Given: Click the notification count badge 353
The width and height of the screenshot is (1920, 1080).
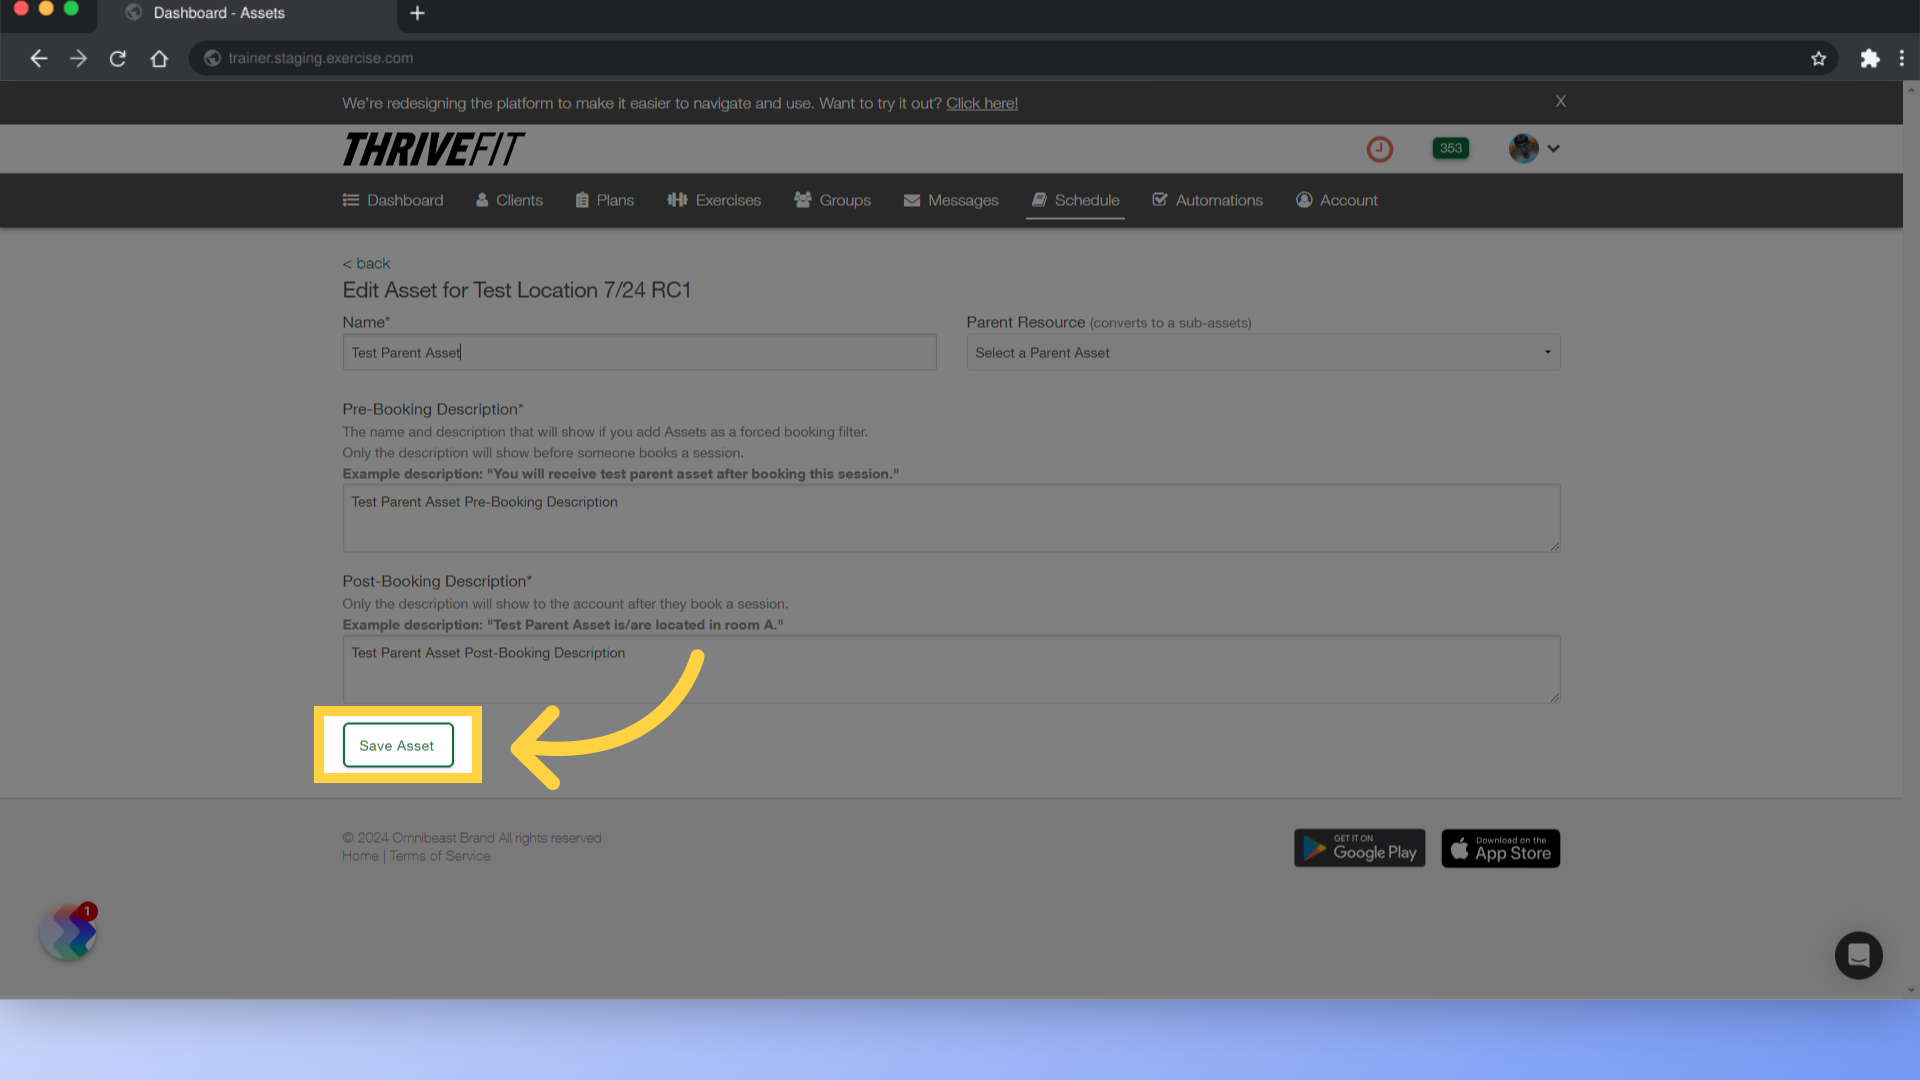Looking at the screenshot, I should coord(1451,148).
